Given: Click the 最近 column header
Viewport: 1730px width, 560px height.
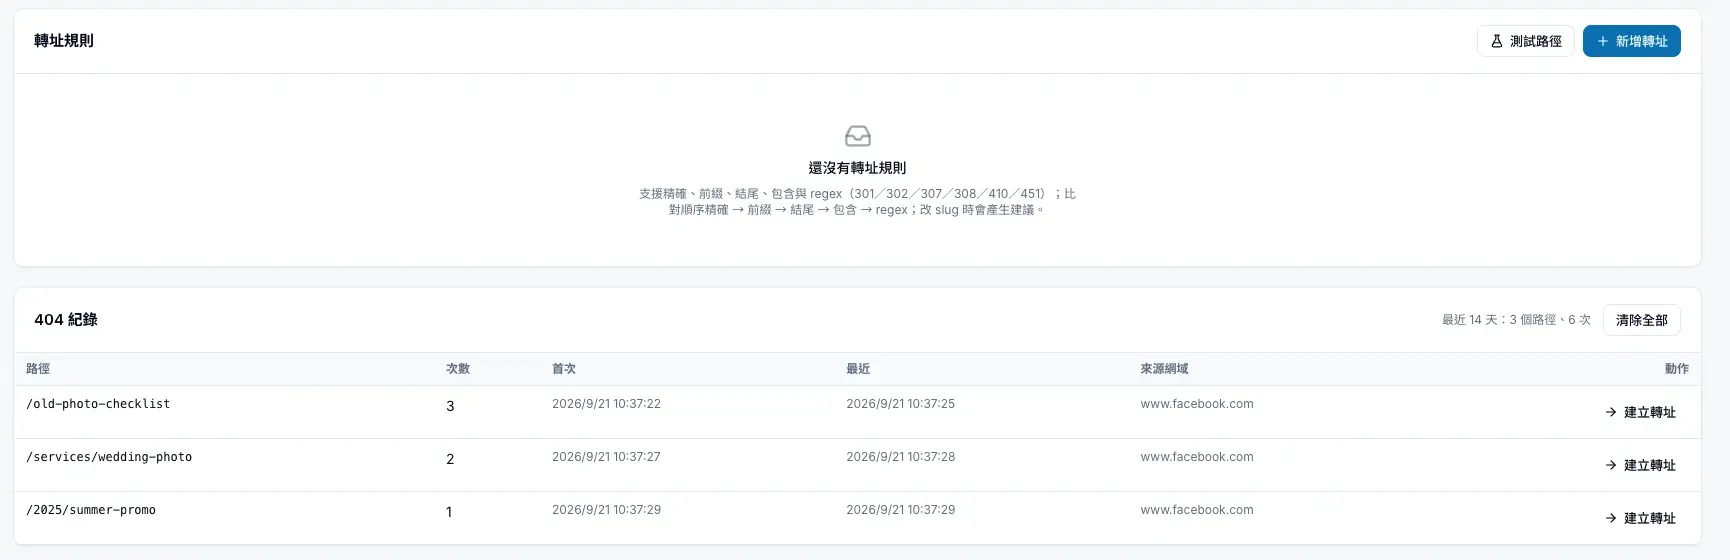Looking at the screenshot, I should [x=858, y=369].
